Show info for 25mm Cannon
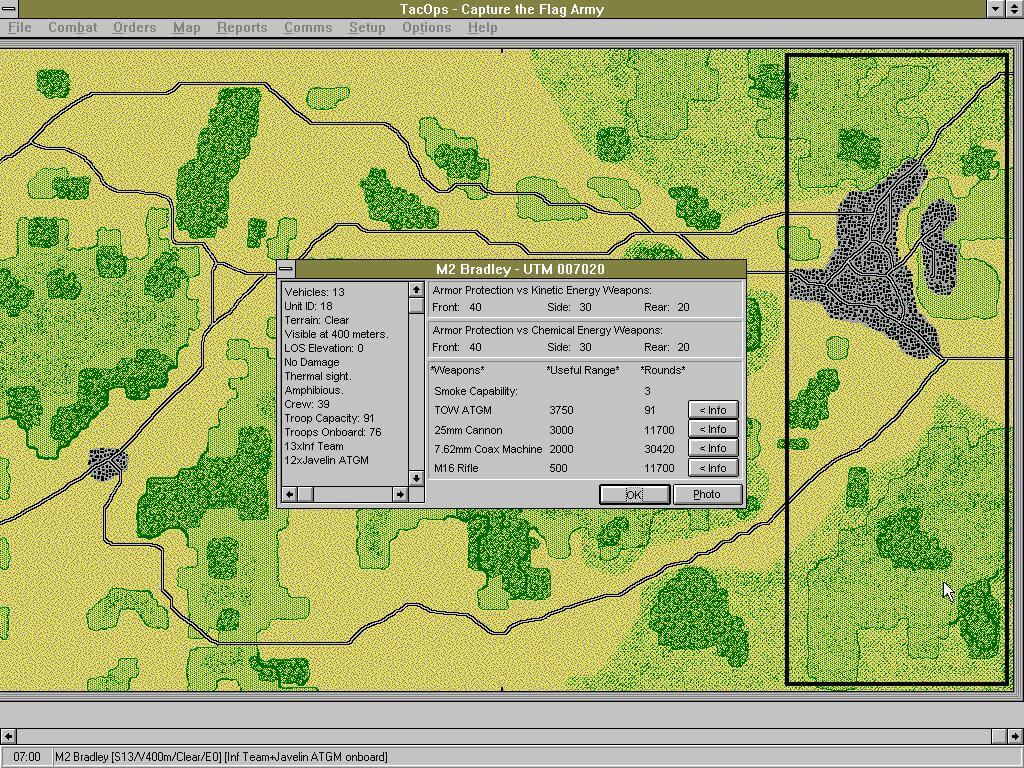1024x768 pixels. [x=713, y=429]
